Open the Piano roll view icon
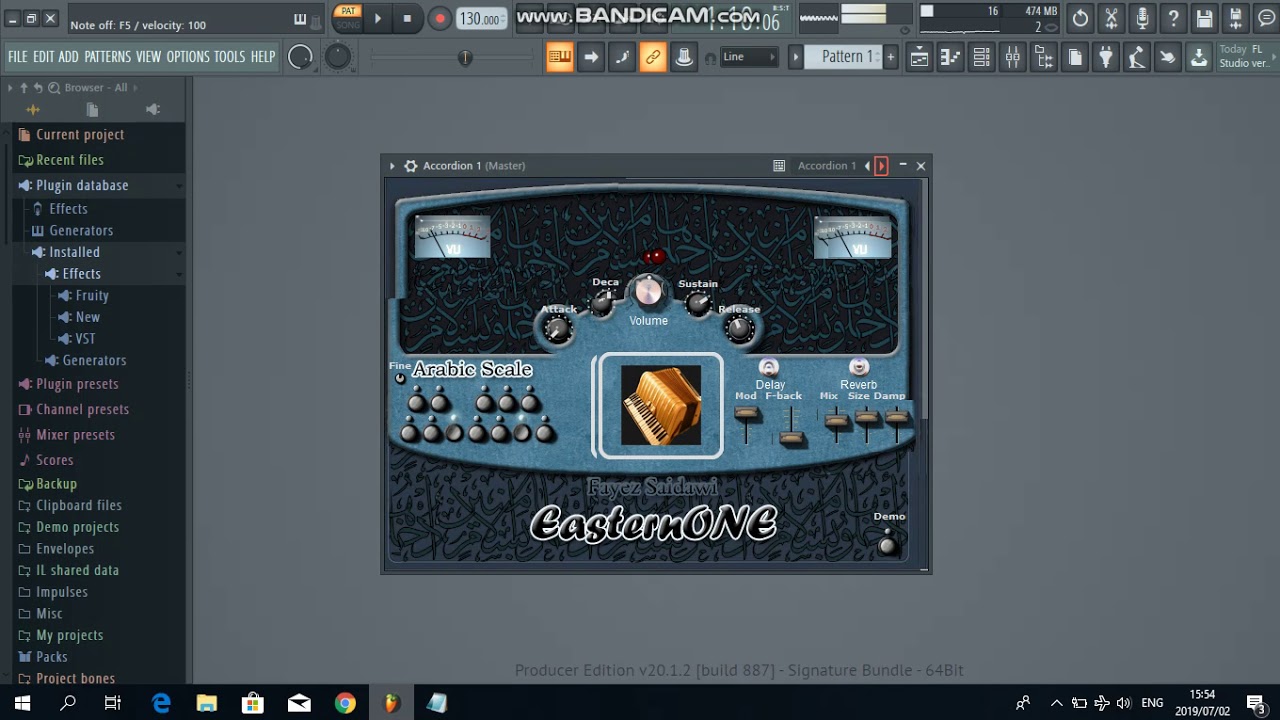The height and width of the screenshot is (720, 1280). click(x=950, y=58)
